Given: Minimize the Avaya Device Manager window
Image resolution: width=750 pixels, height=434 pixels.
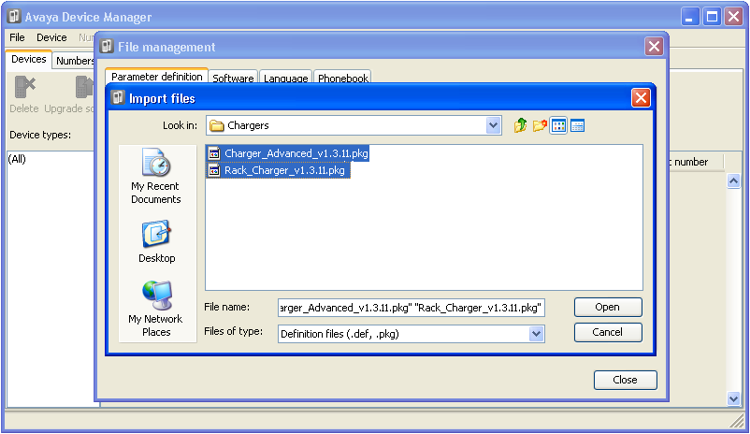Looking at the screenshot, I should click(x=689, y=17).
